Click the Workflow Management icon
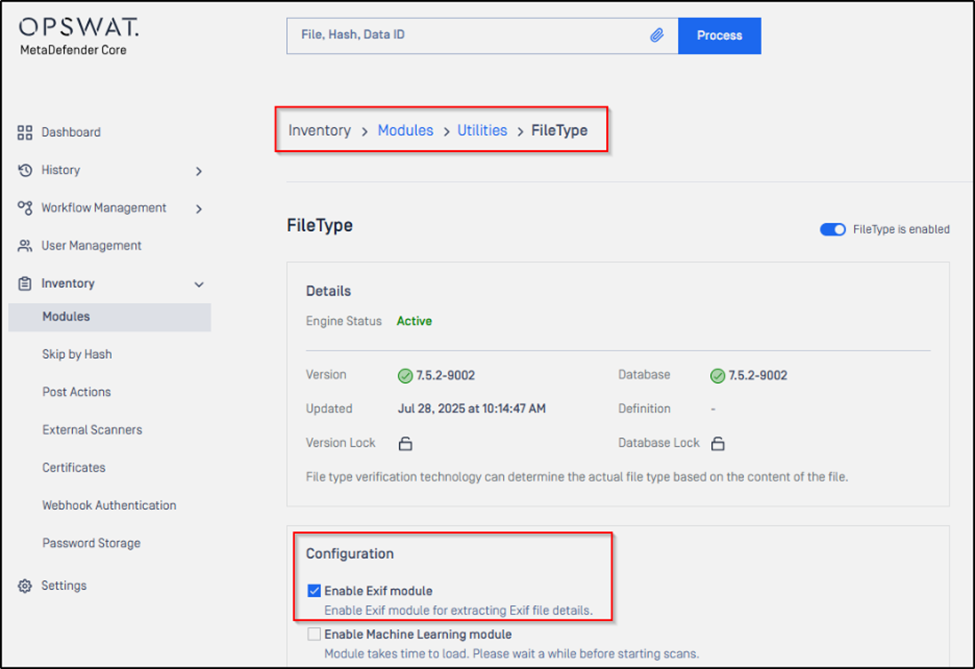The height and width of the screenshot is (669, 975). pyautogui.click(x=25, y=208)
